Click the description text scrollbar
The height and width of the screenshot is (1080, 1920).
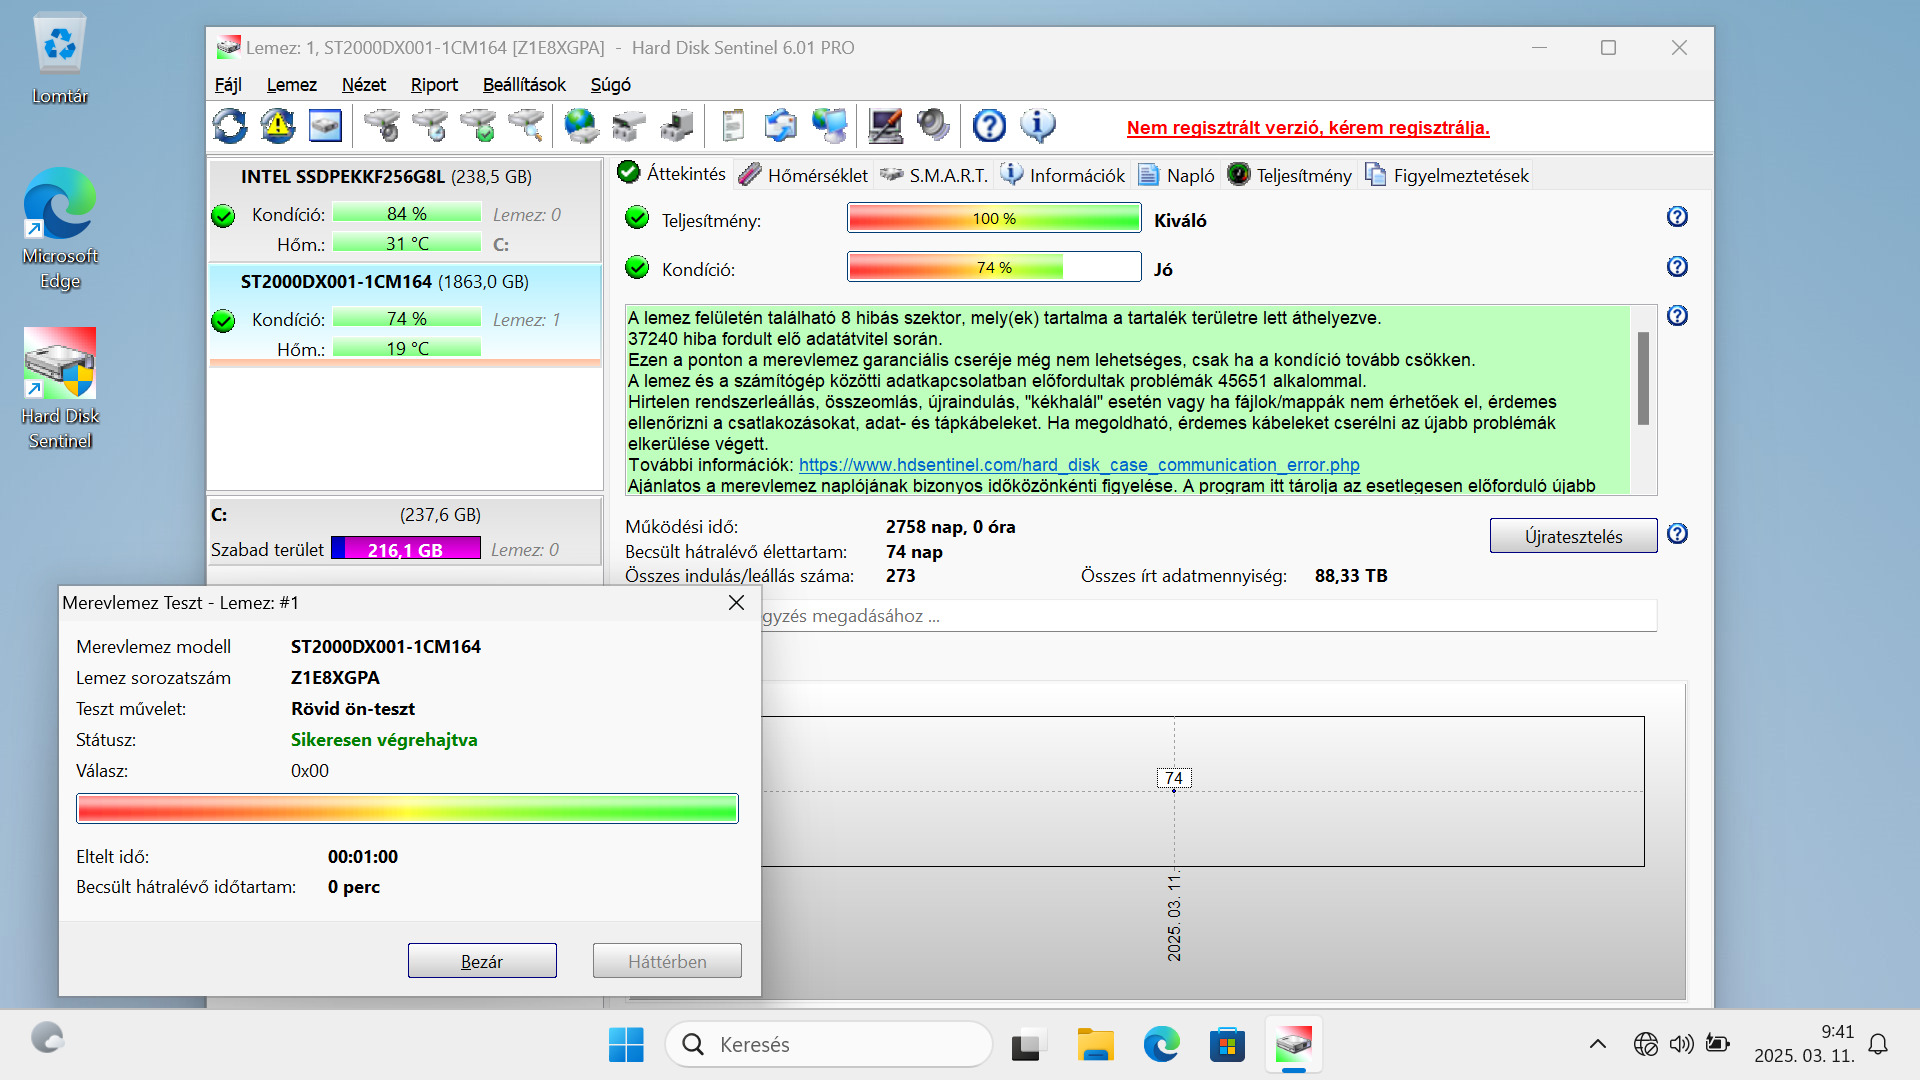pyautogui.click(x=1643, y=380)
